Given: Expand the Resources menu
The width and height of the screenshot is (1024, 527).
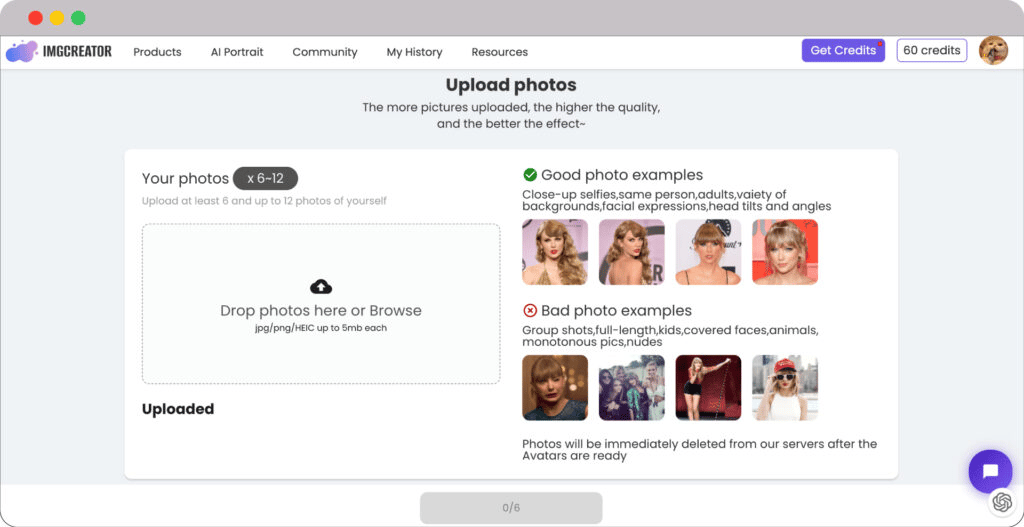Looking at the screenshot, I should [499, 52].
